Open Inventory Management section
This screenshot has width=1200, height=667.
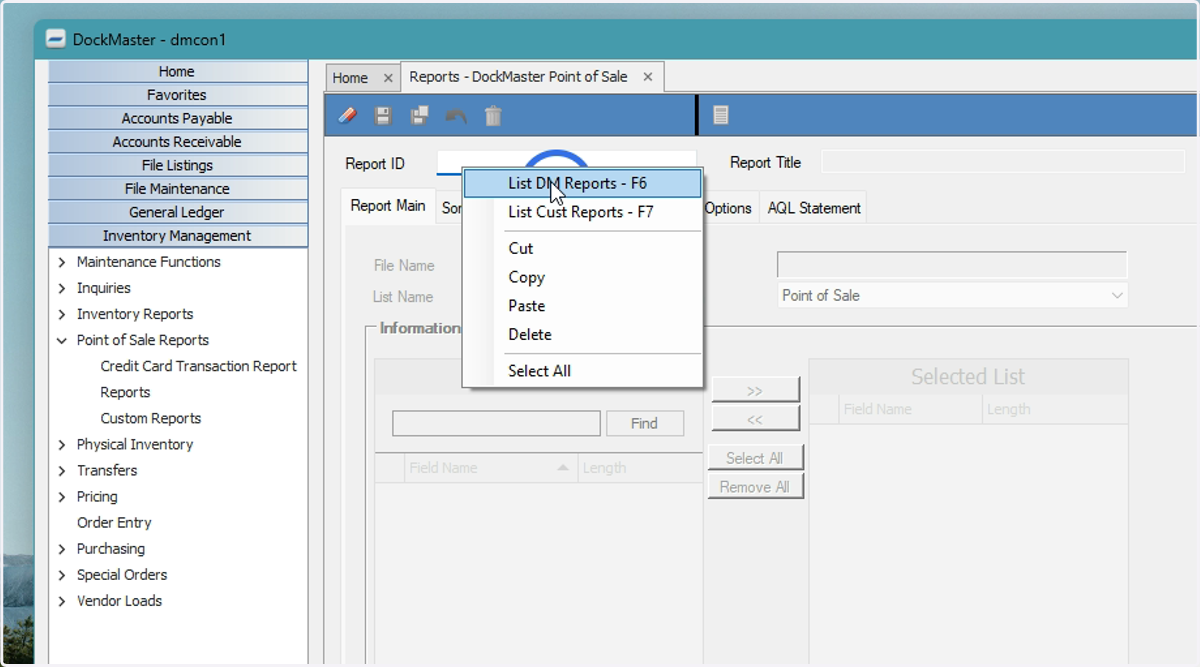tap(178, 236)
